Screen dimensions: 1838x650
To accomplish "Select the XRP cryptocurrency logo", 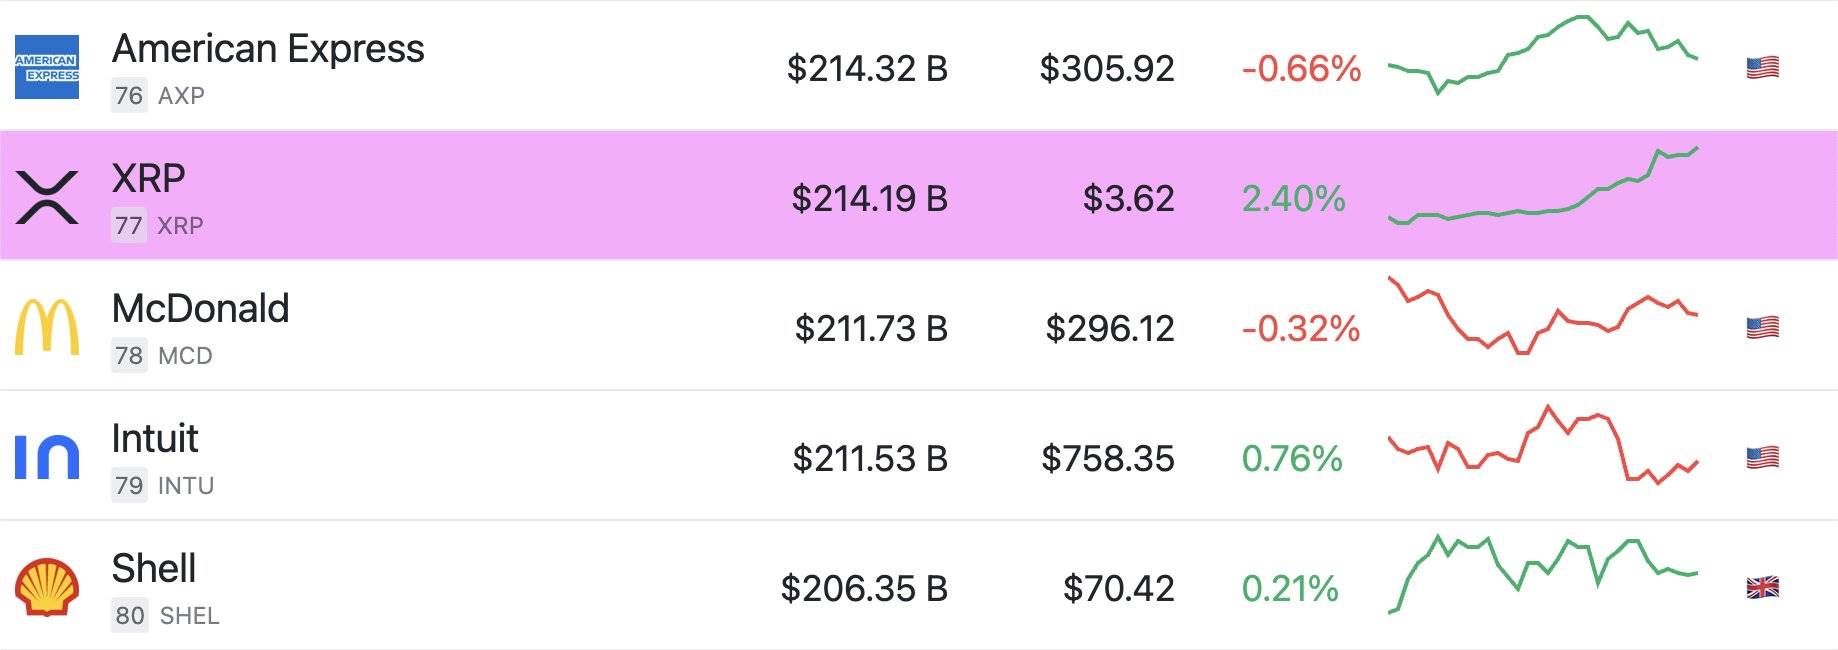I will [x=47, y=198].
